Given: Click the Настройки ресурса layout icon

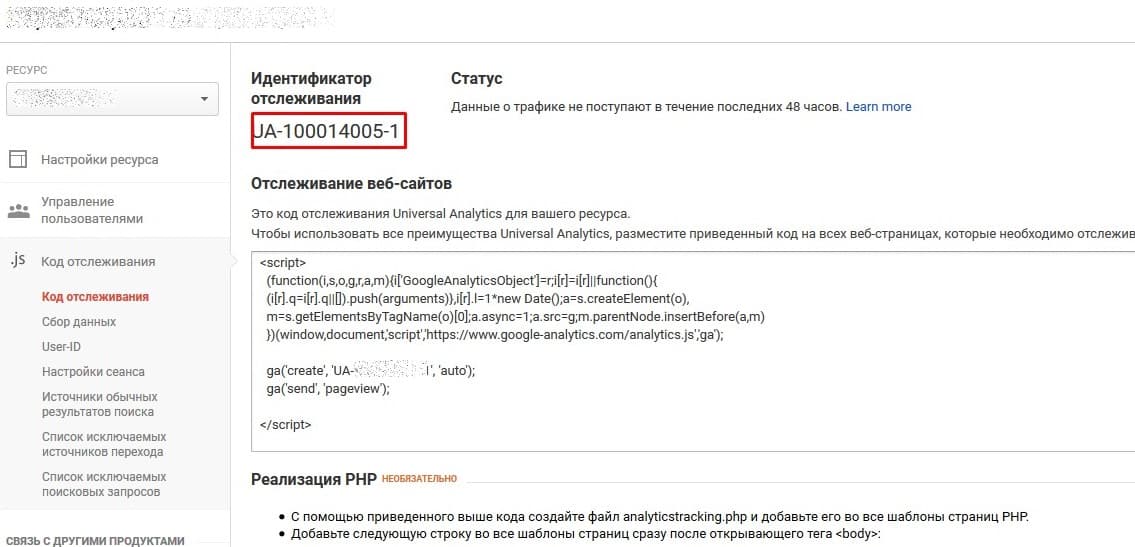Looking at the screenshot, I should [18, 159].
